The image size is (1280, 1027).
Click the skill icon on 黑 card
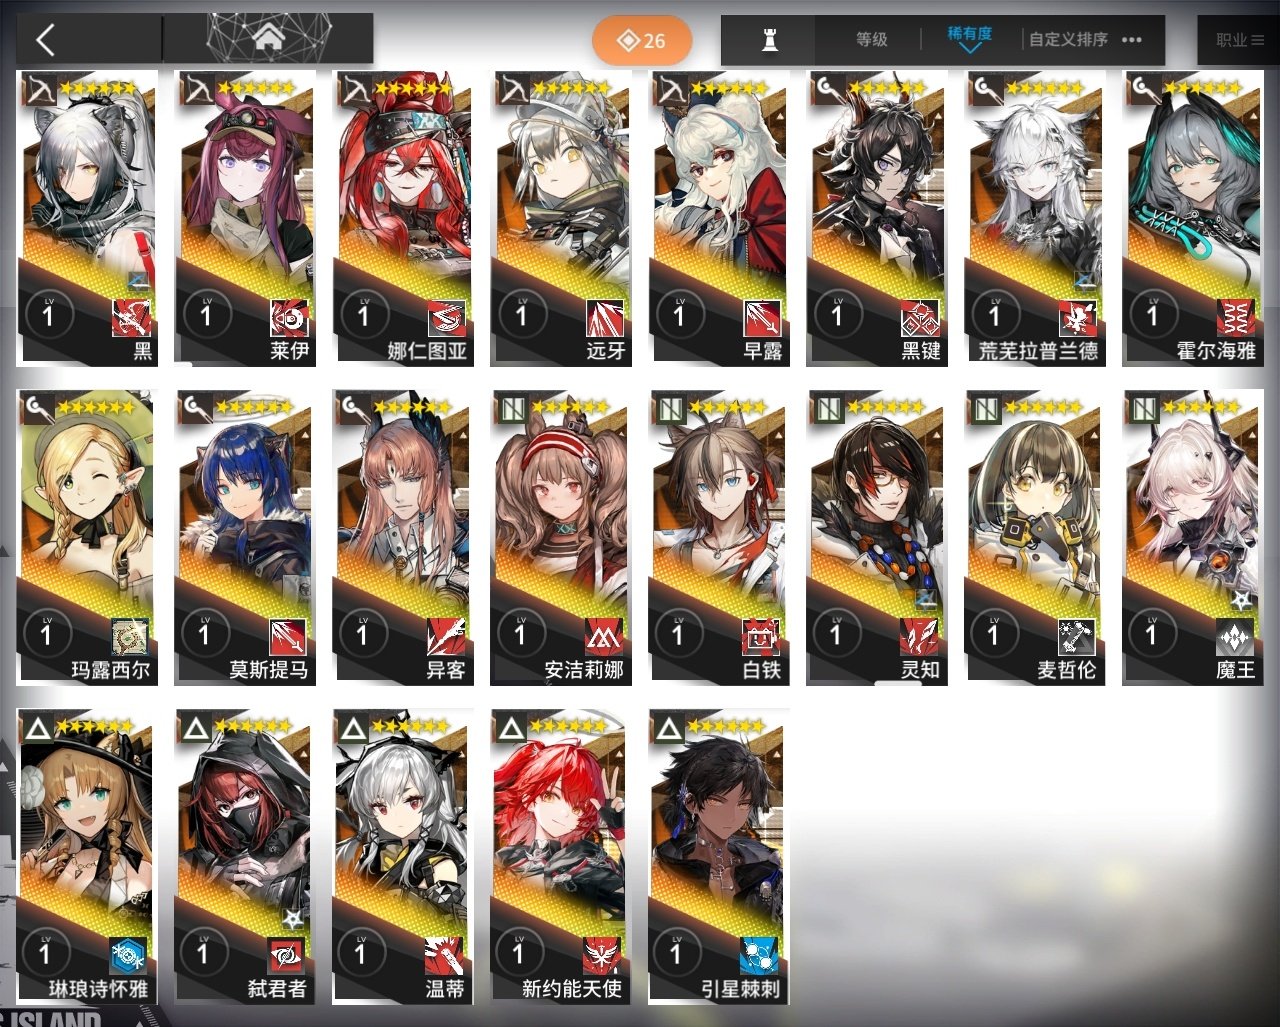point(131,318)
